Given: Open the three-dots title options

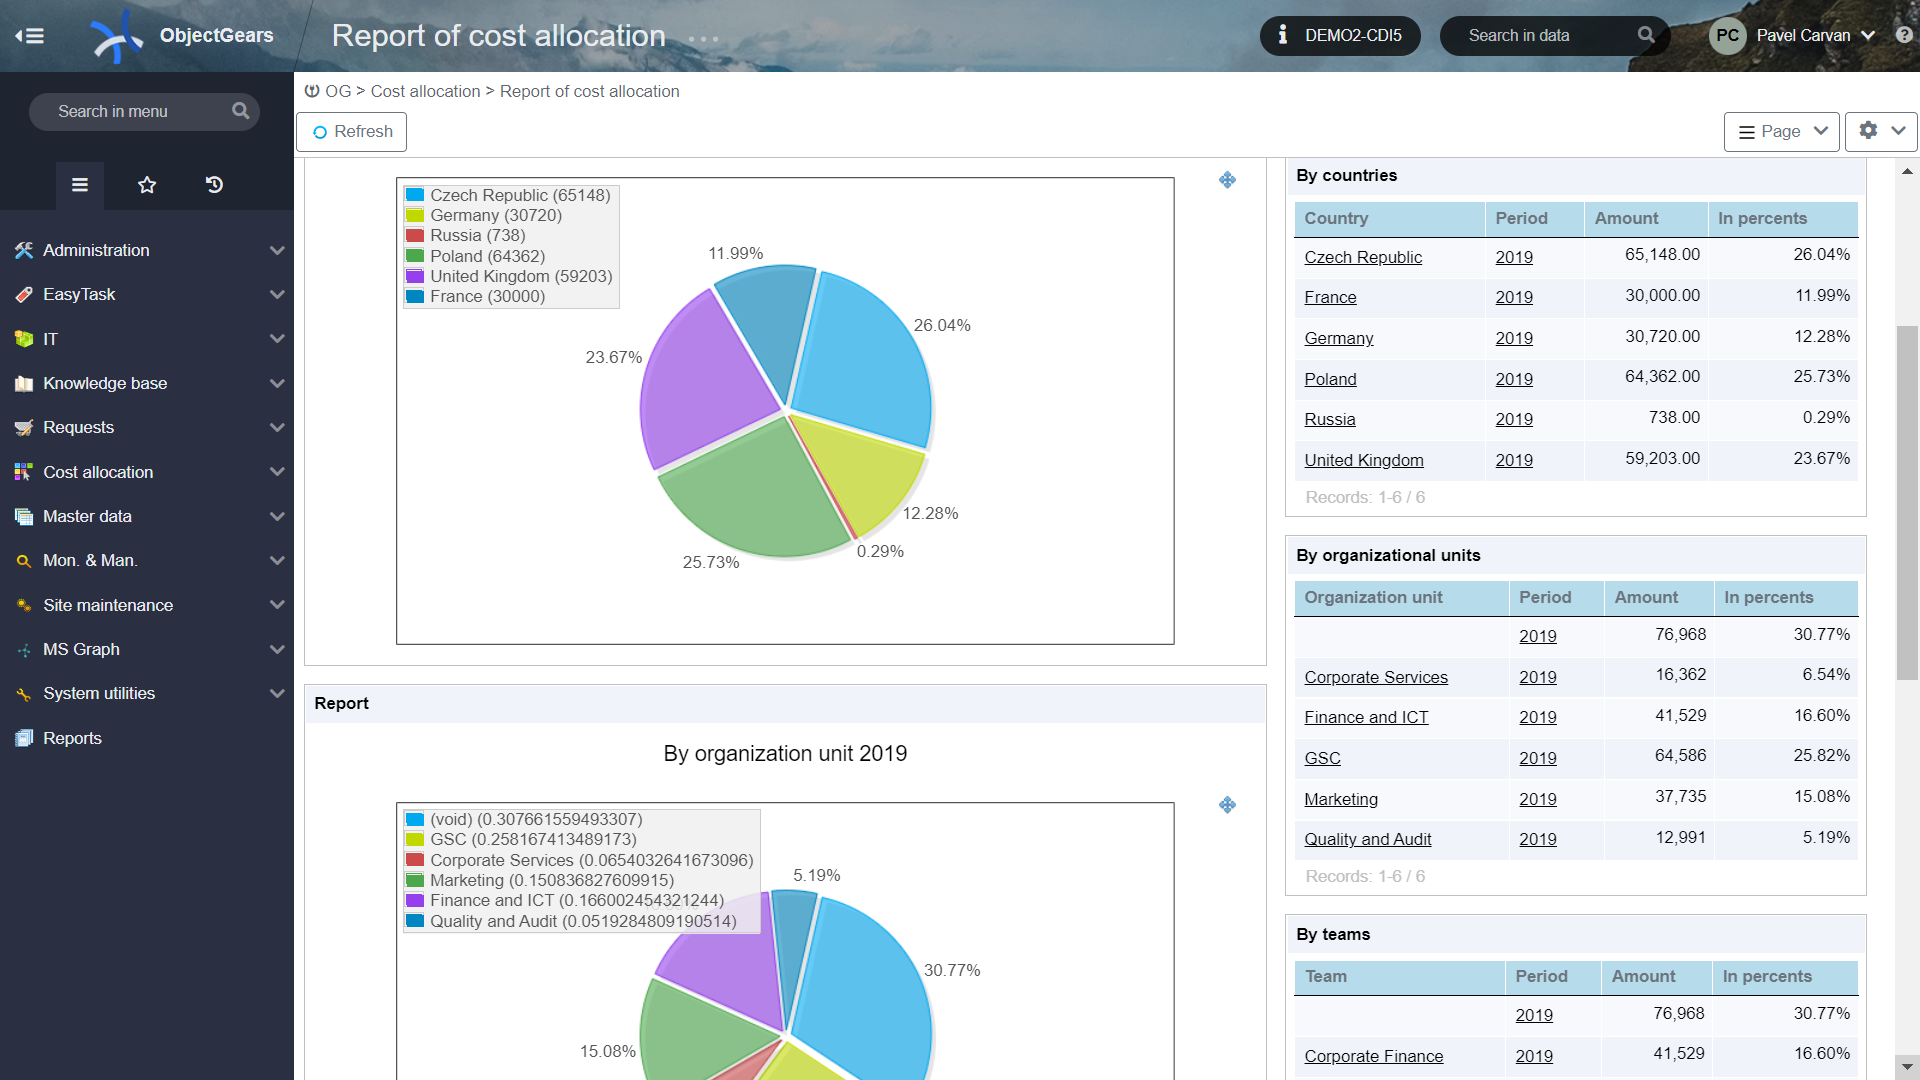Looking at the screenshot, I should pos(703,39).
